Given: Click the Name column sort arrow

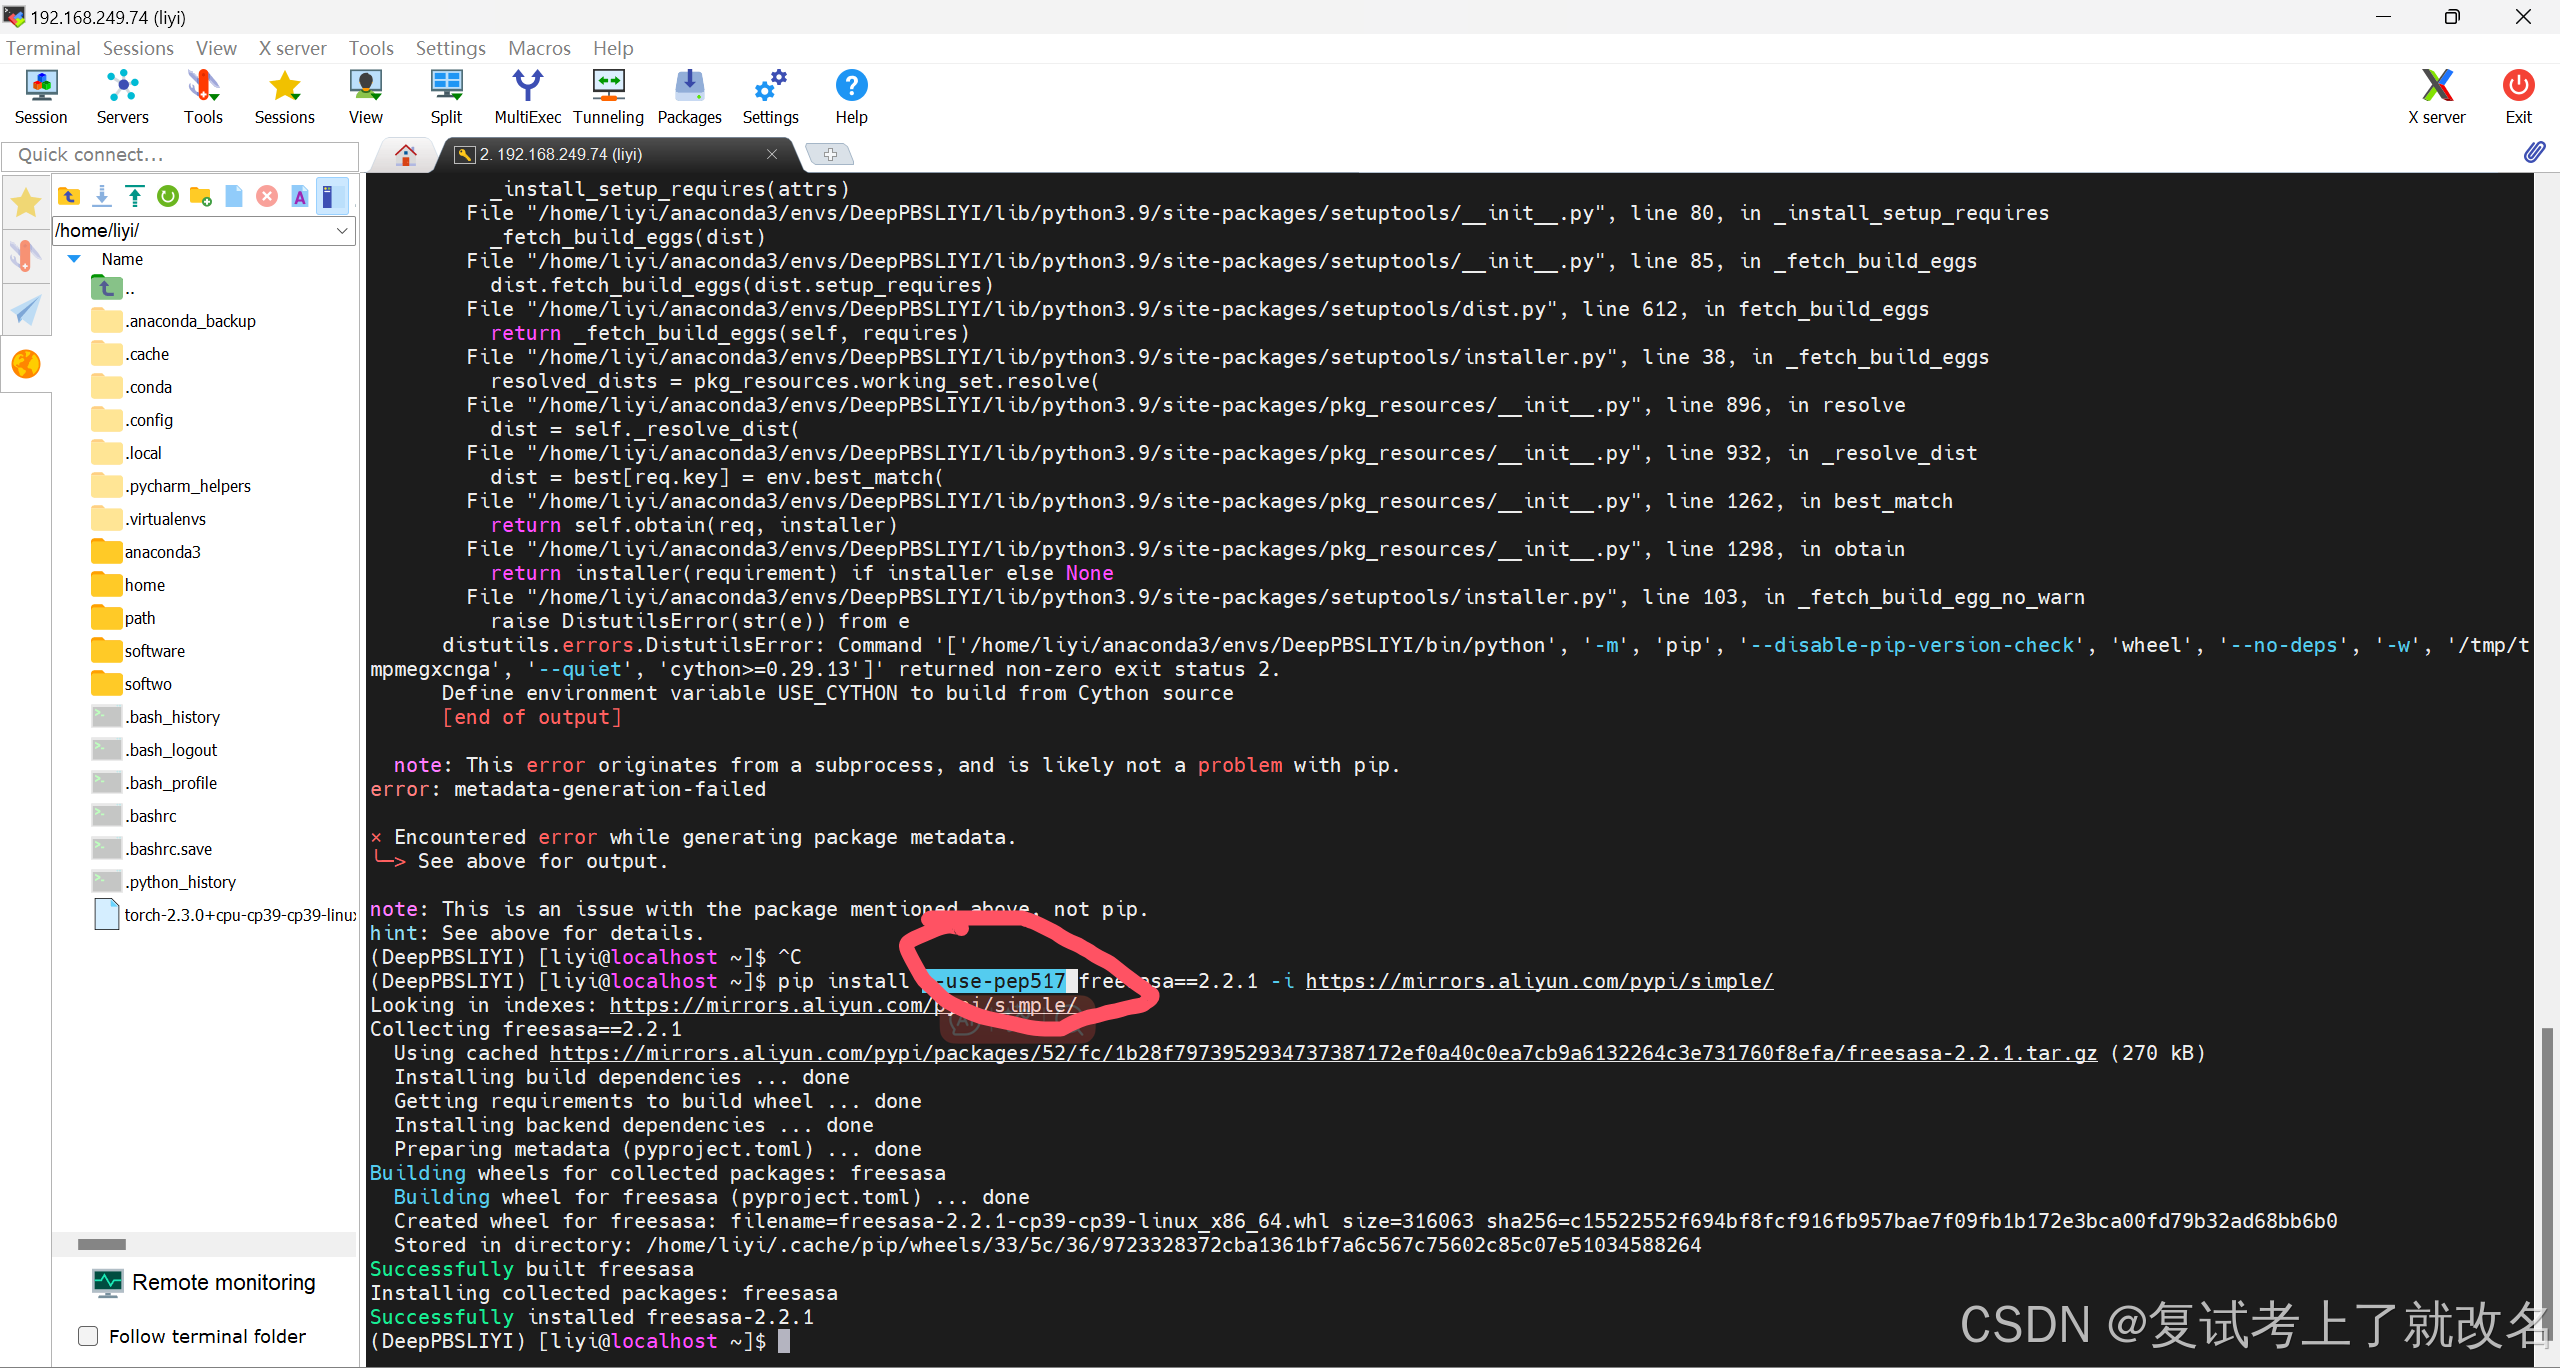Looking at the screenshot, I should click(x=74, y=259).
